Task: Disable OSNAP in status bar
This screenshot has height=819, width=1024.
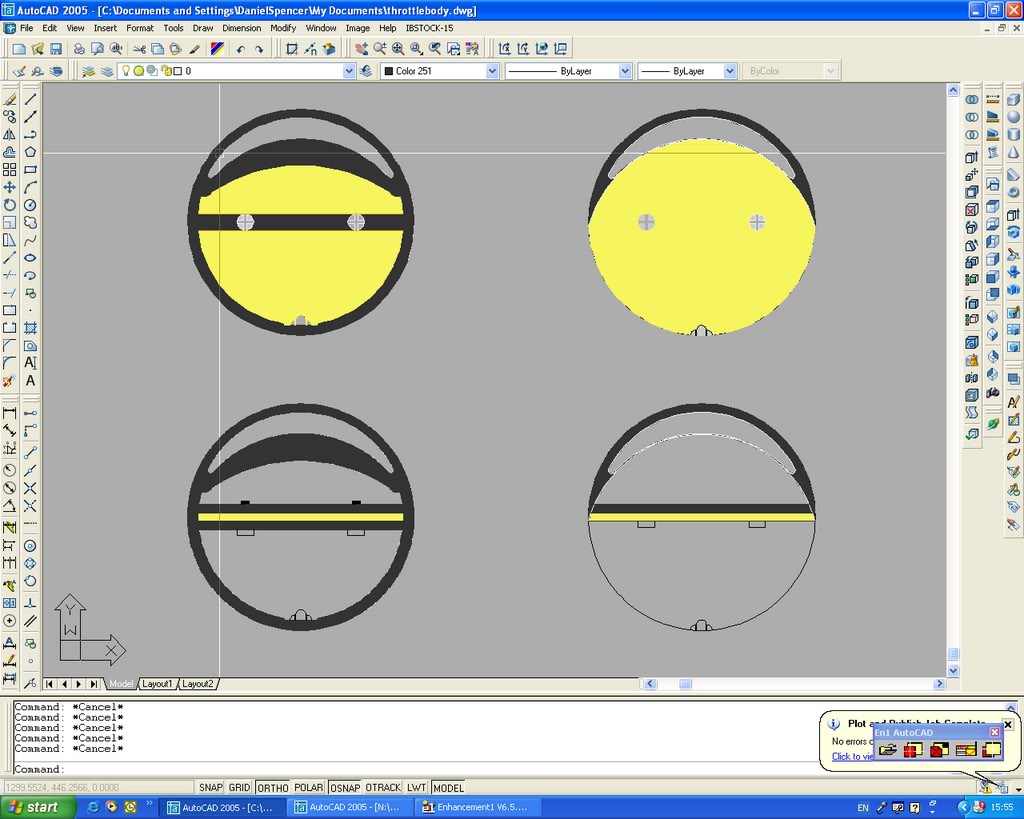Action: pos(344,788)
